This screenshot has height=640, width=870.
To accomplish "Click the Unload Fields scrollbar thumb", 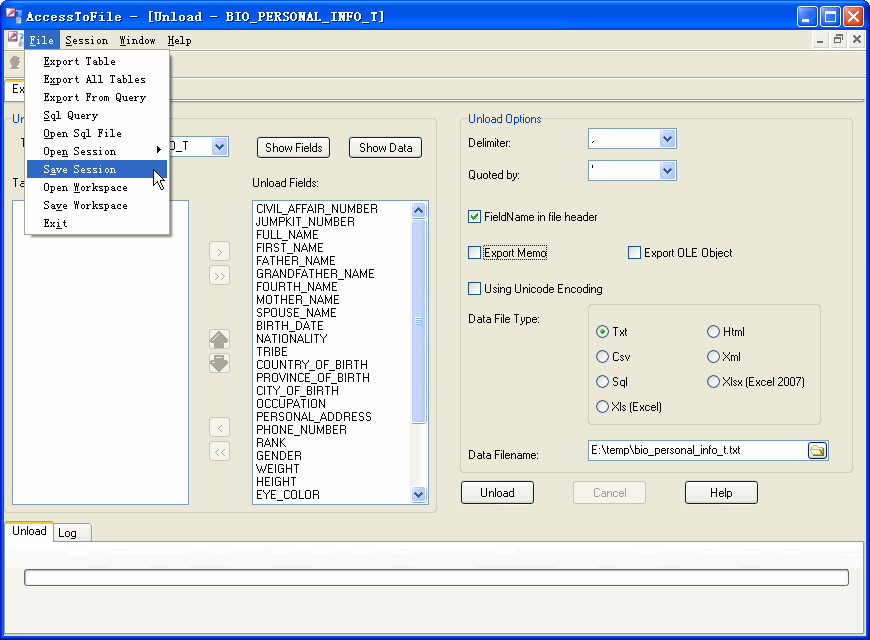I will pos(418,321).
